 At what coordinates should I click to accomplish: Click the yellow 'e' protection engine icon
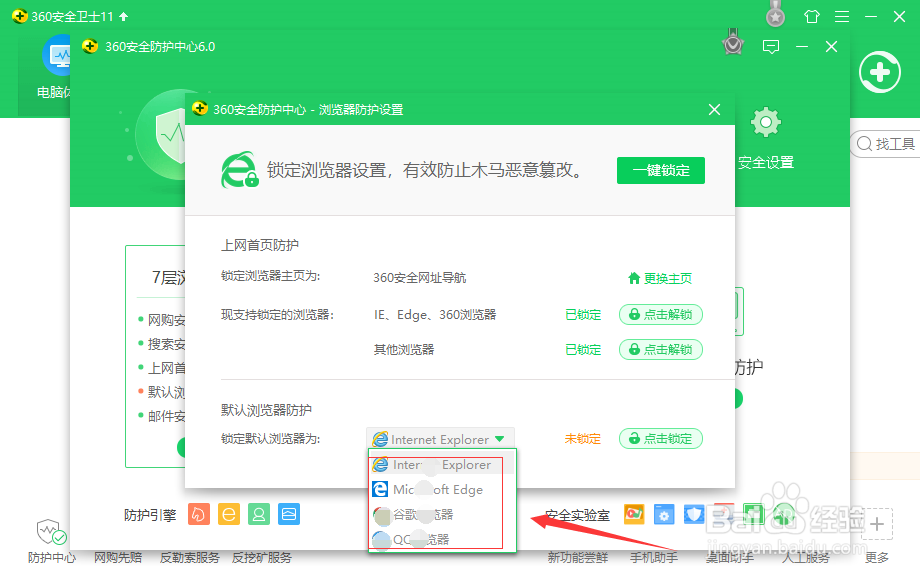tap(229, 514)
